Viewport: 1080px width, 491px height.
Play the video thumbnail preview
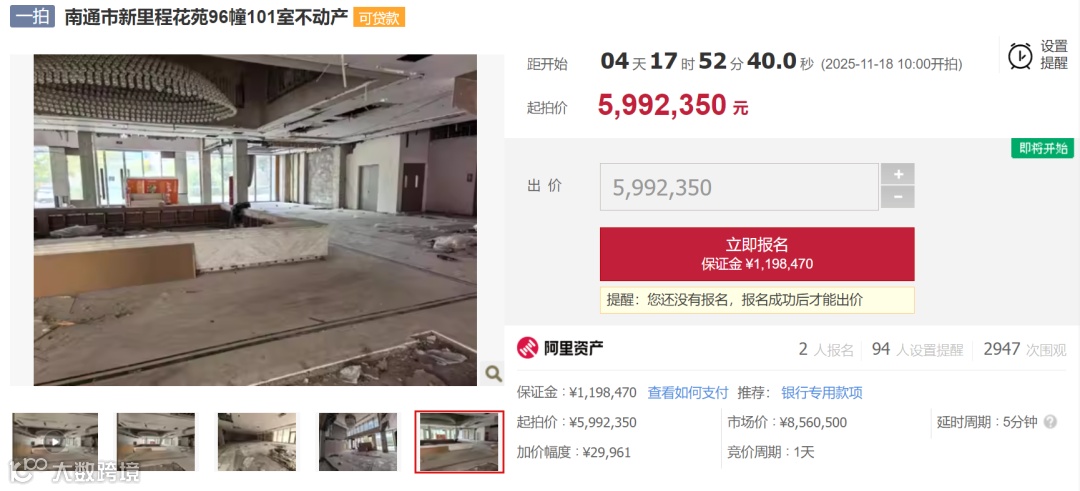pos(55,441)
